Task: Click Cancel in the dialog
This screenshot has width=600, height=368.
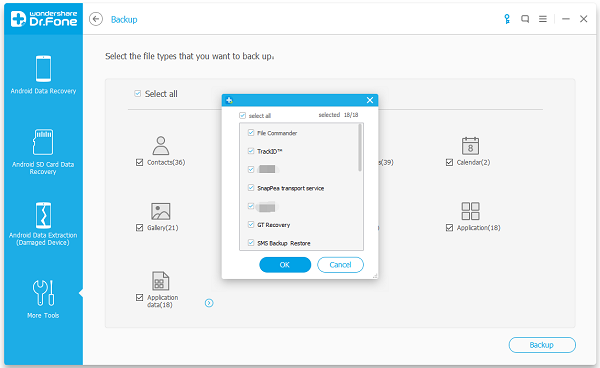Action: click(x=340, y=265)
